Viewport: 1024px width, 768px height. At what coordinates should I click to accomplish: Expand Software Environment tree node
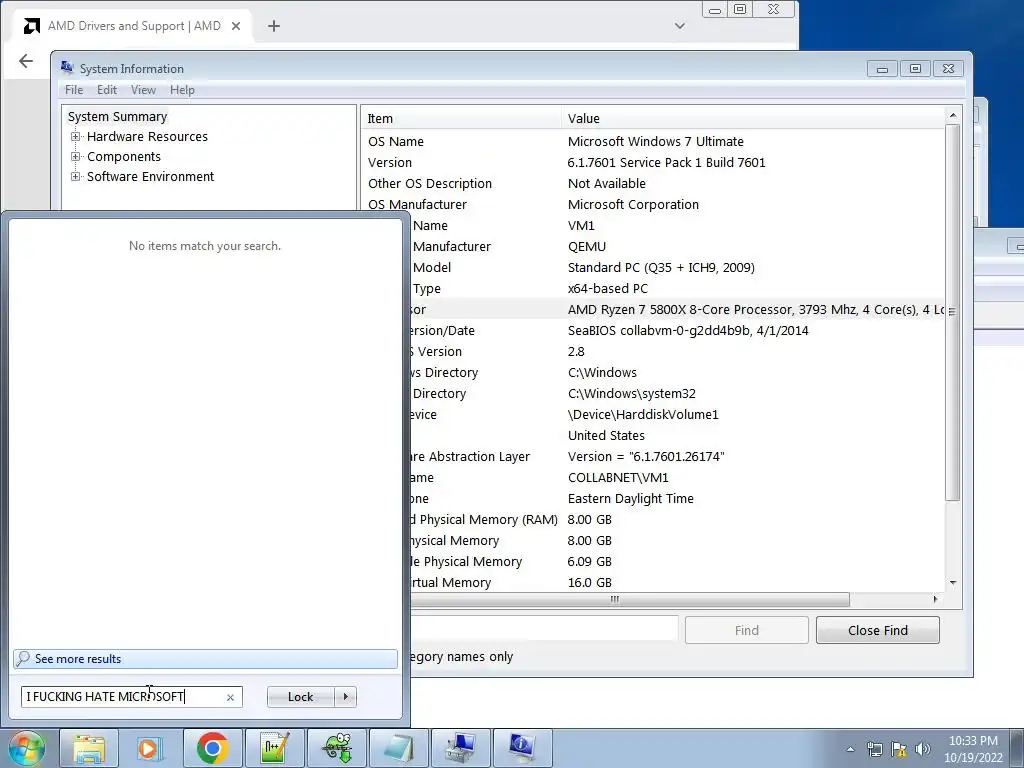(x=76, y=177)
